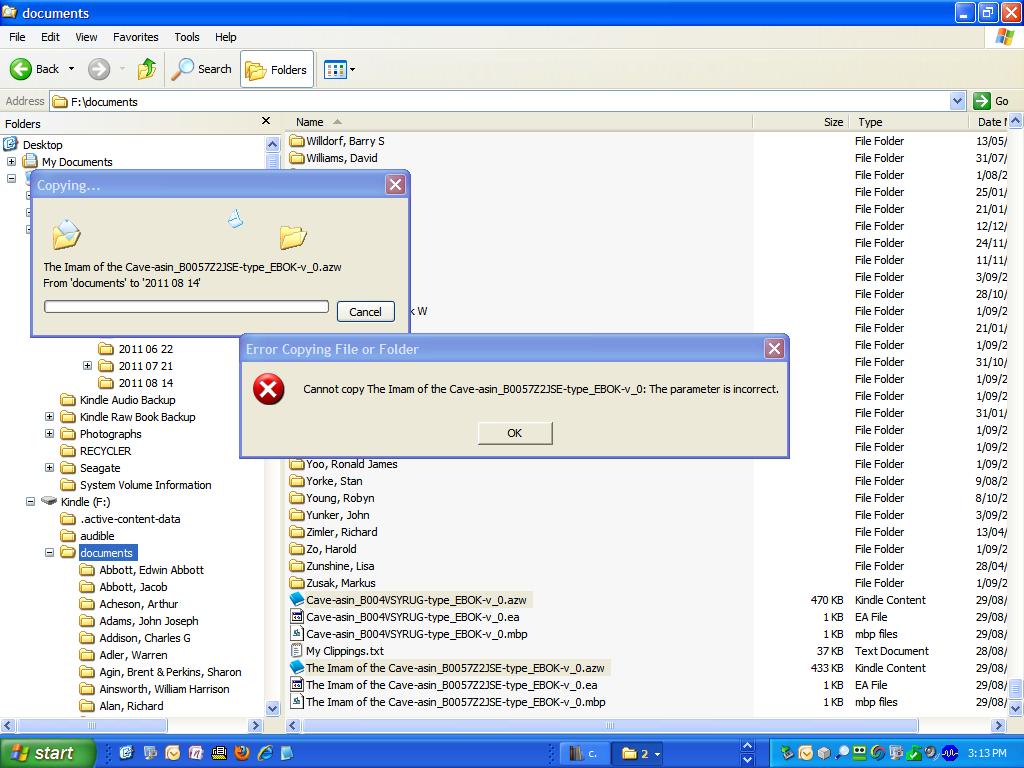Viewport: 1024px width, 768px height.
Task: Expand the 2011 07 21 folder node
Action: [x=88, y=365]
